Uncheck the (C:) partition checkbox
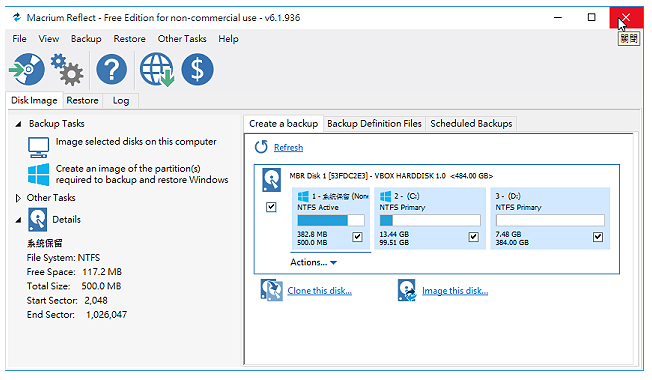652x380 pixels. (474, 237)
